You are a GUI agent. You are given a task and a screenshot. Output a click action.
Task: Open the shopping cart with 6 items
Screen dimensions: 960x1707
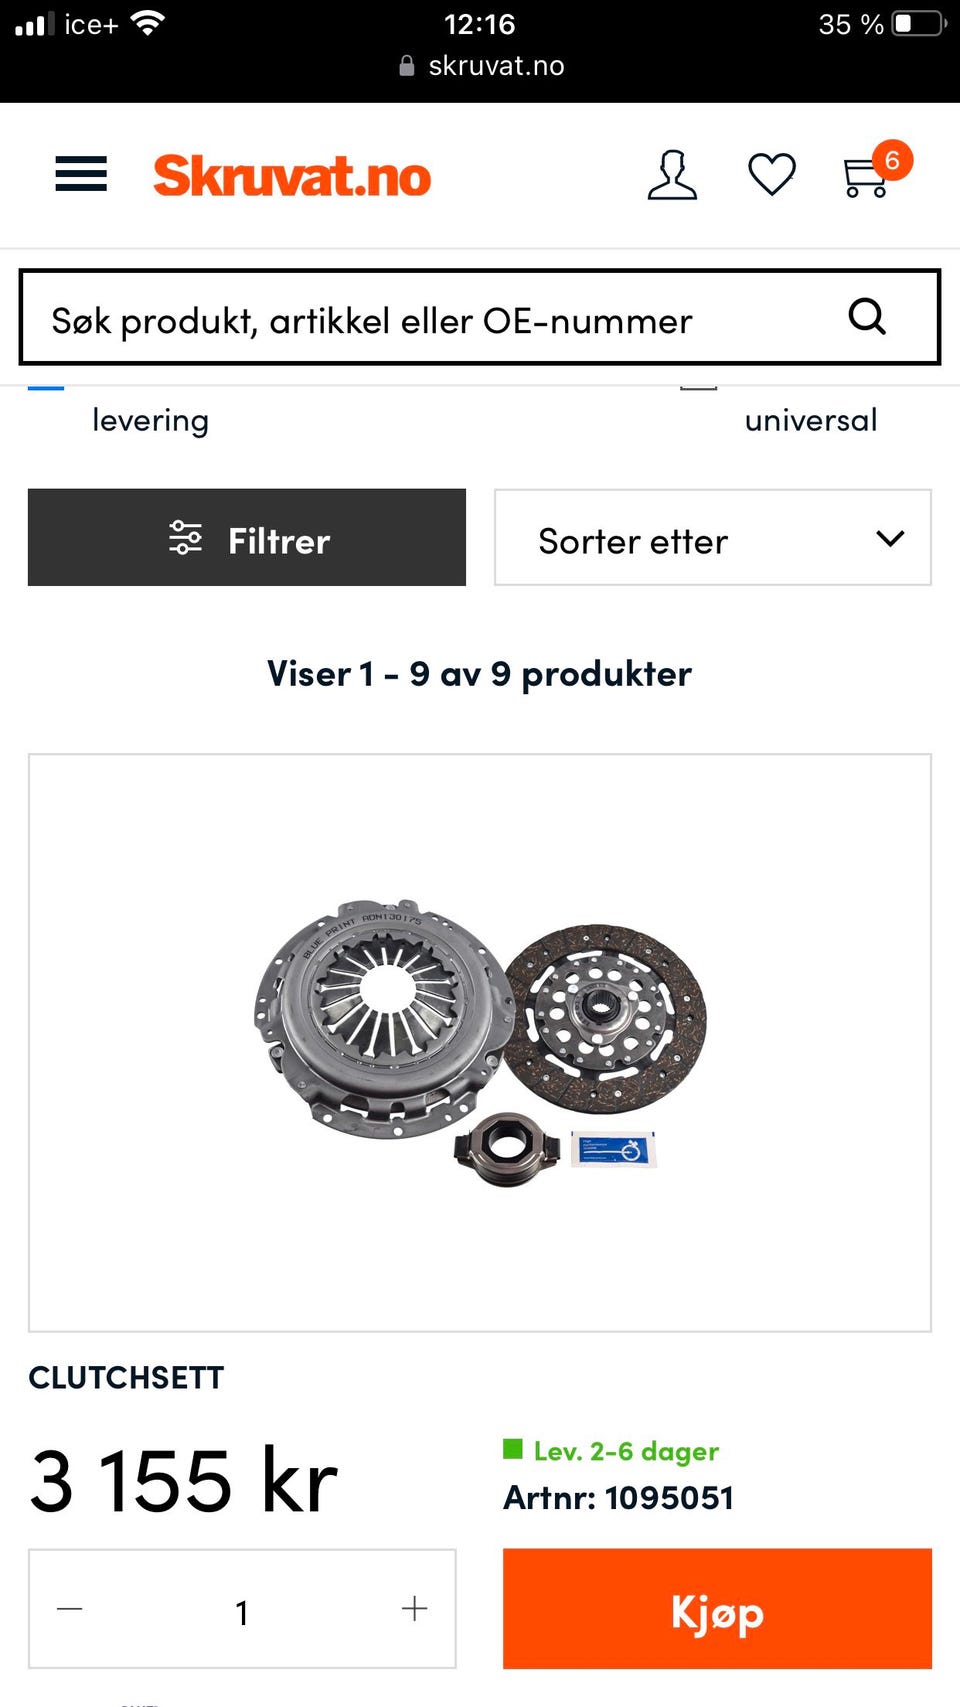tap(866, 178)
